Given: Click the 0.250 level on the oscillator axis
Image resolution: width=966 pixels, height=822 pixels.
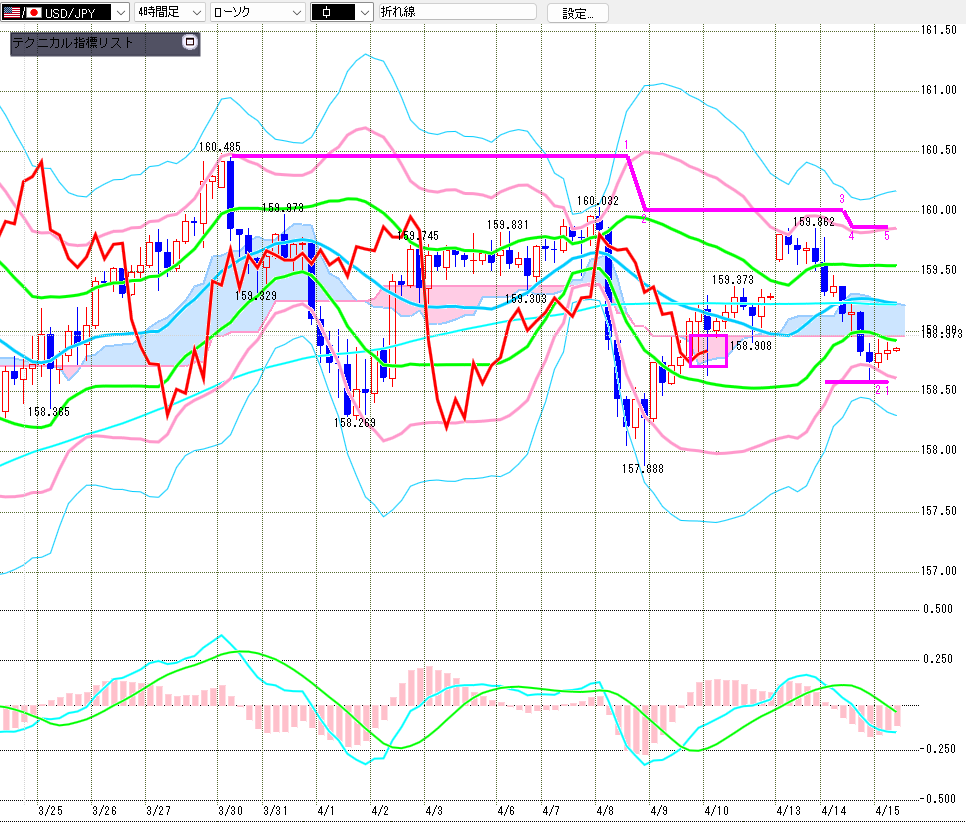Looking at the screenshot, I should point(938,658).
